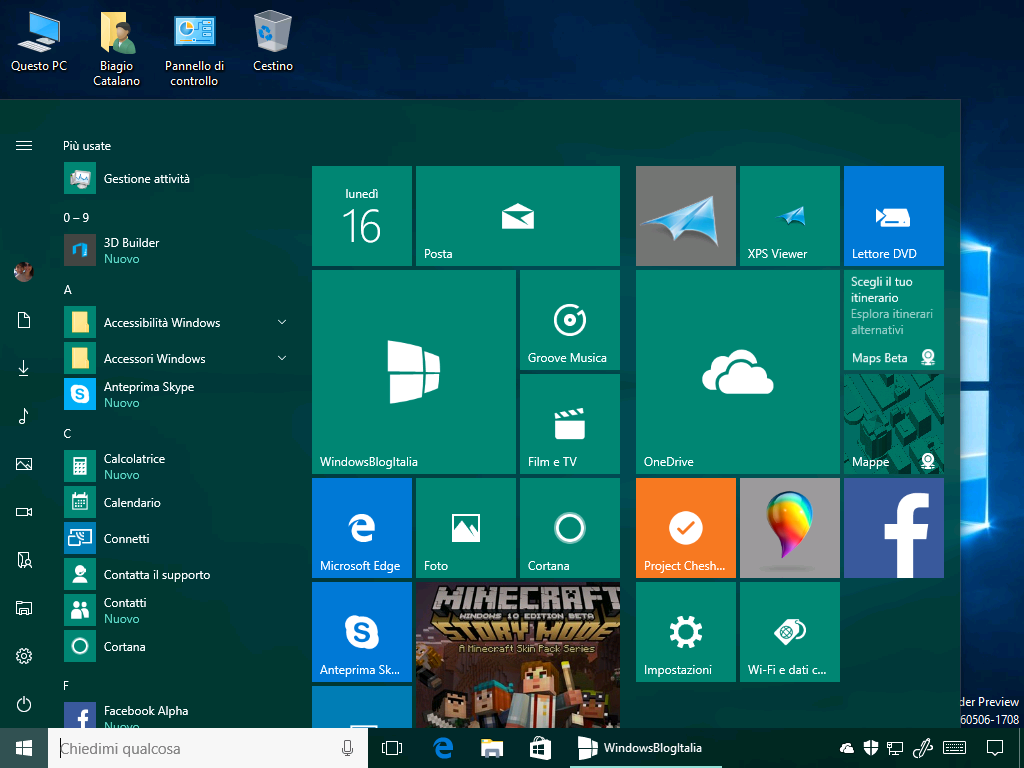Open the Foto tile

[x=466, y=528]
